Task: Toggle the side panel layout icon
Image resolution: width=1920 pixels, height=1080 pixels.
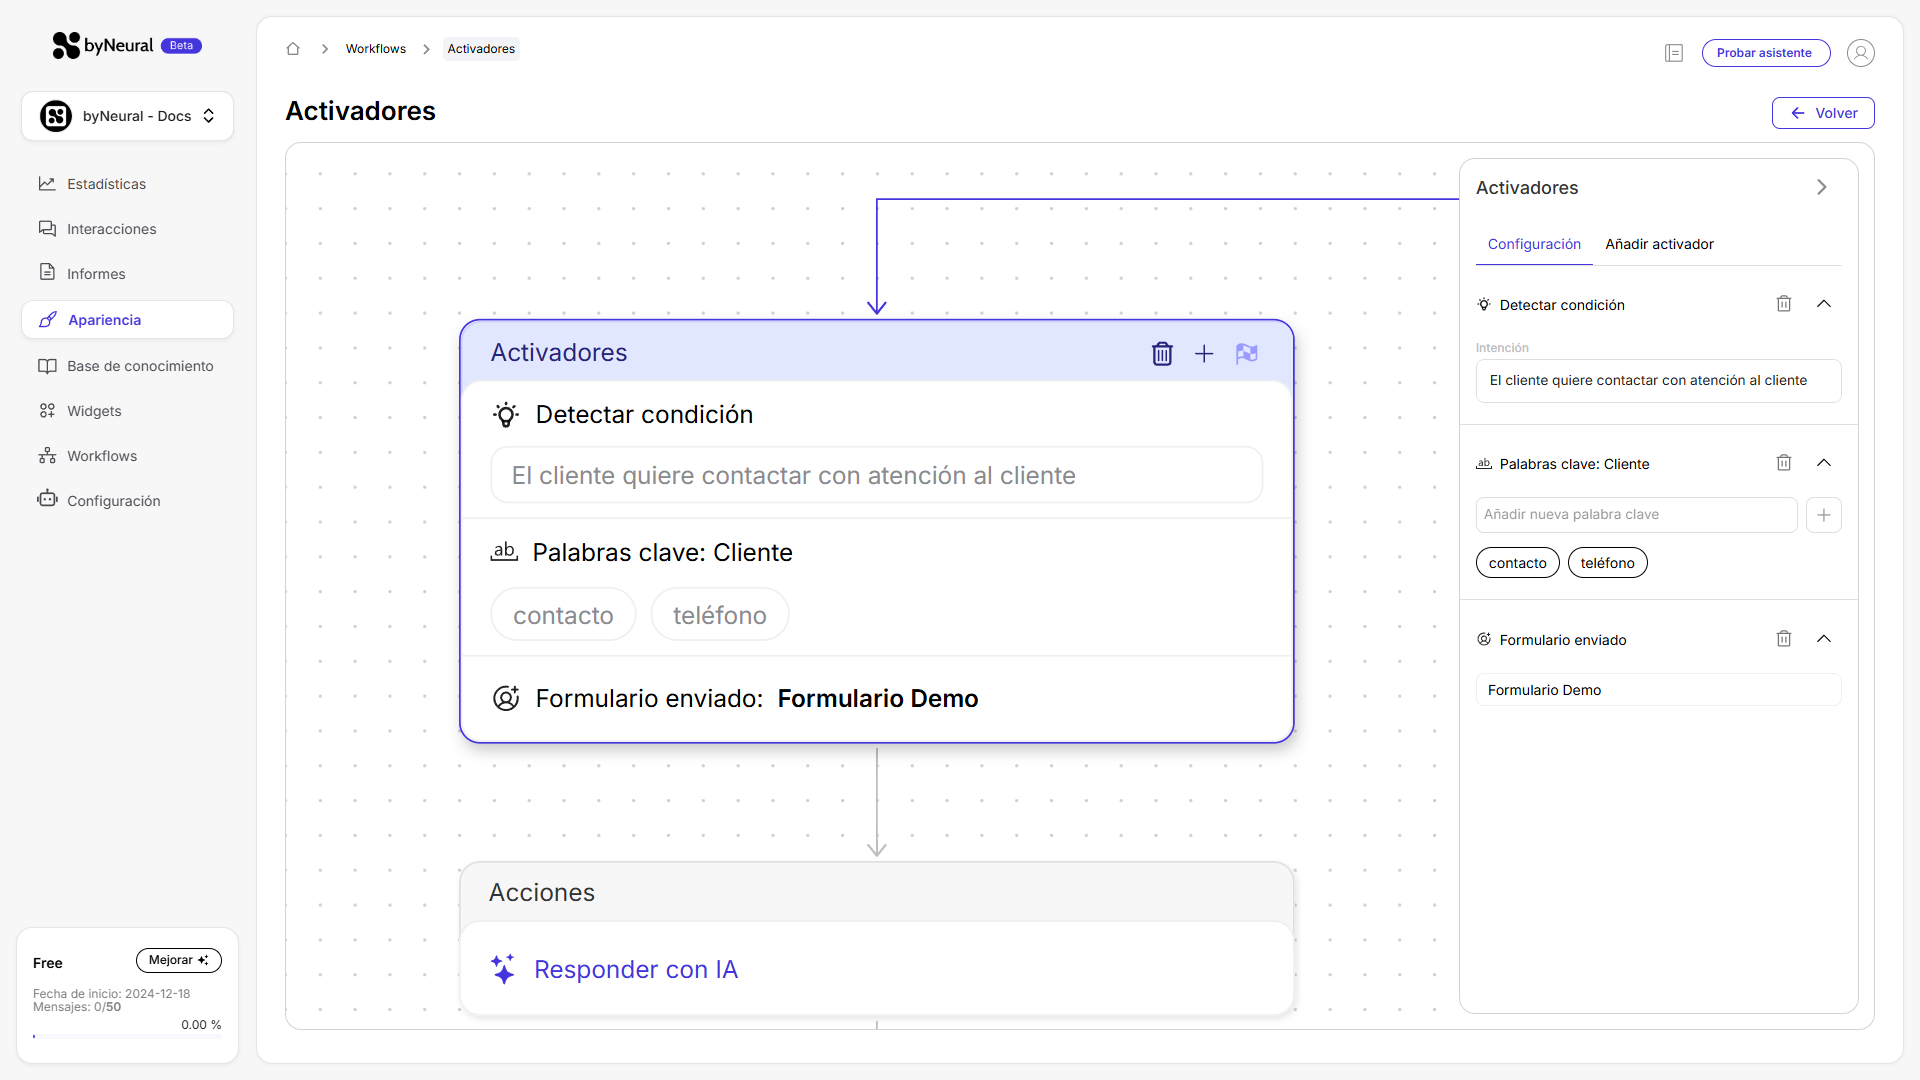Action: (x=1674, y=53)
